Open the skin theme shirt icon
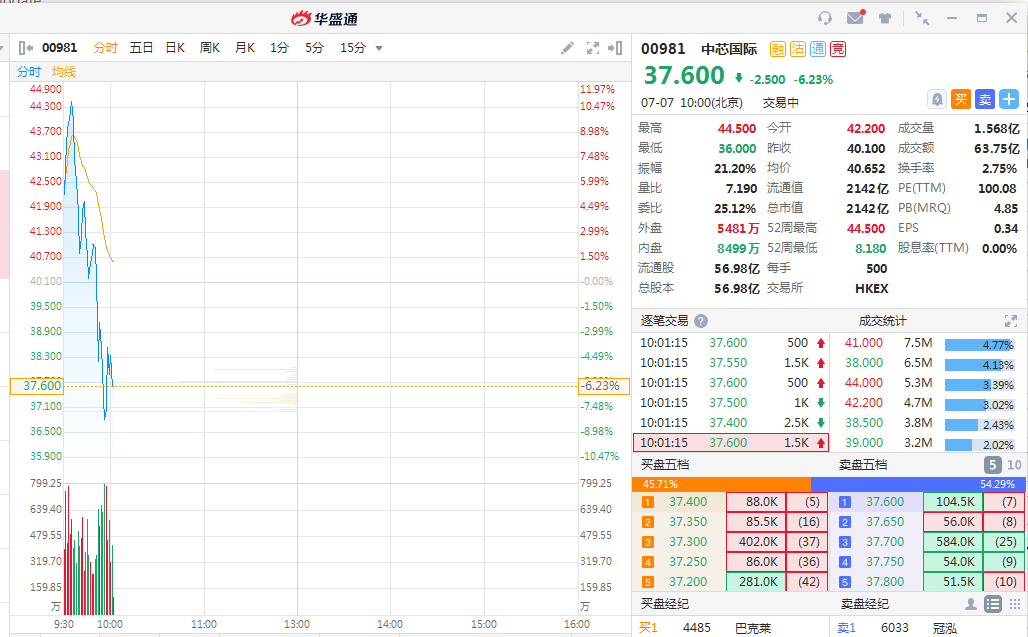 coord(885,18)
